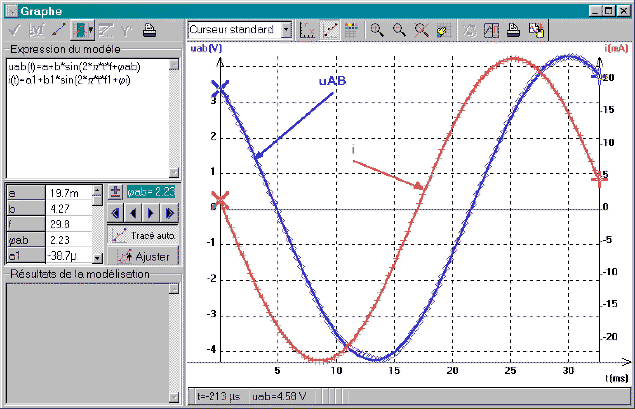635x409 pixels.
Task: Toggle the Tracé auto button
Action: (x=144, y=235)
